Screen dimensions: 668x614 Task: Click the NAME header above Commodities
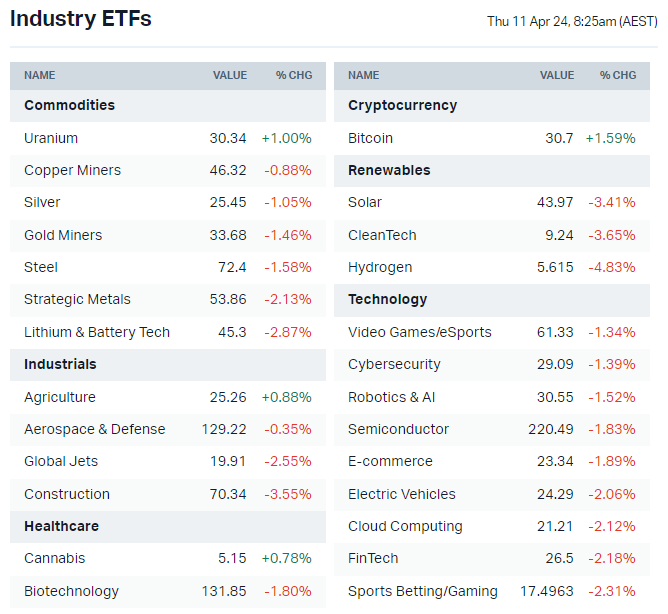pyautogui.click(x=40, y=75)
